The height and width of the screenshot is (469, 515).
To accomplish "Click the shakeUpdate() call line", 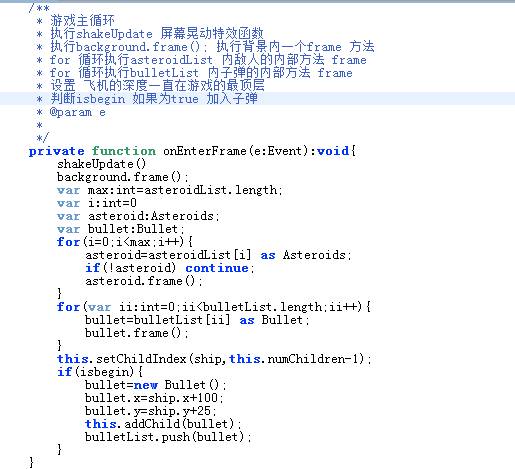I will pyautogui.click(x=102, y=164).
